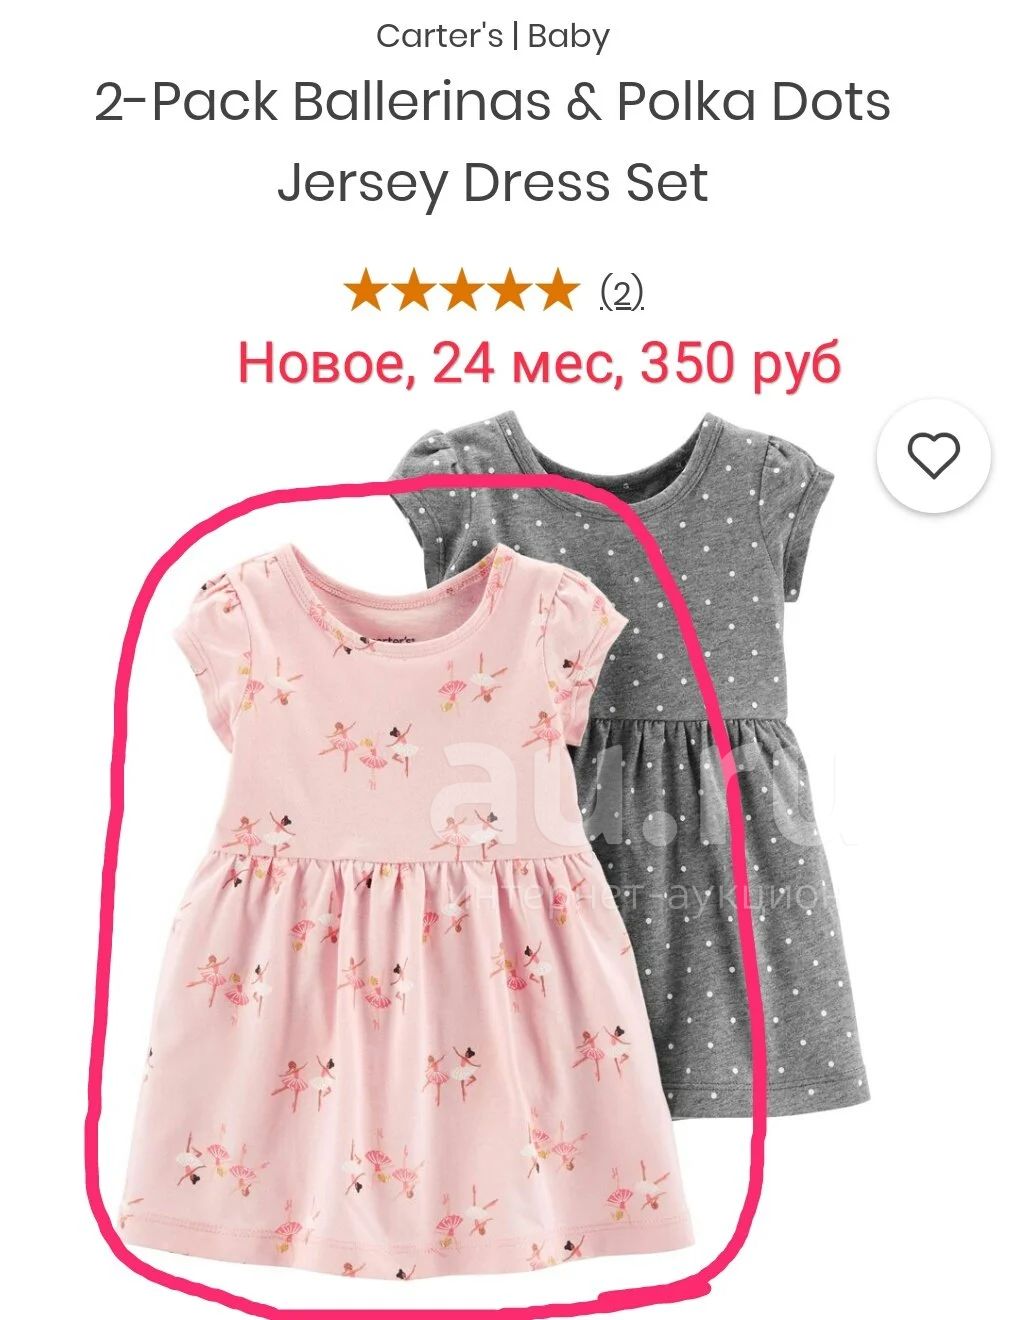Image resolution: width=1033 pixels, height=1320 pixels.
Task: Click the Jersey Dress Set title line
Action: click(x=492, y=184)
